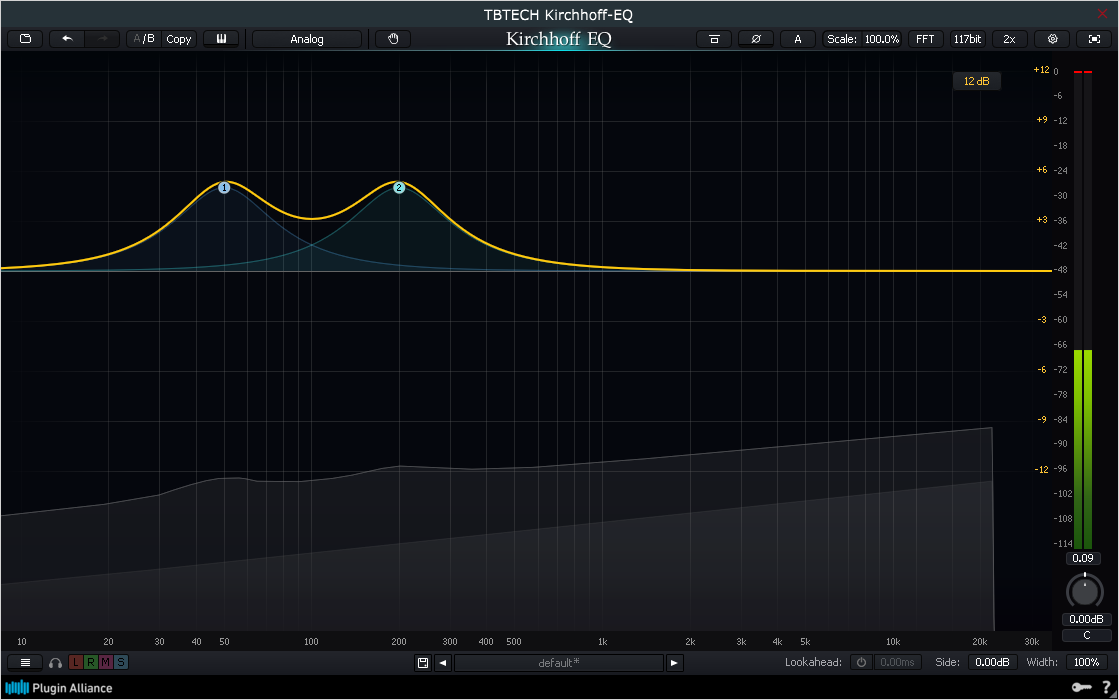
Task: Toggle the S side channel button
Action: coord(121,662)
